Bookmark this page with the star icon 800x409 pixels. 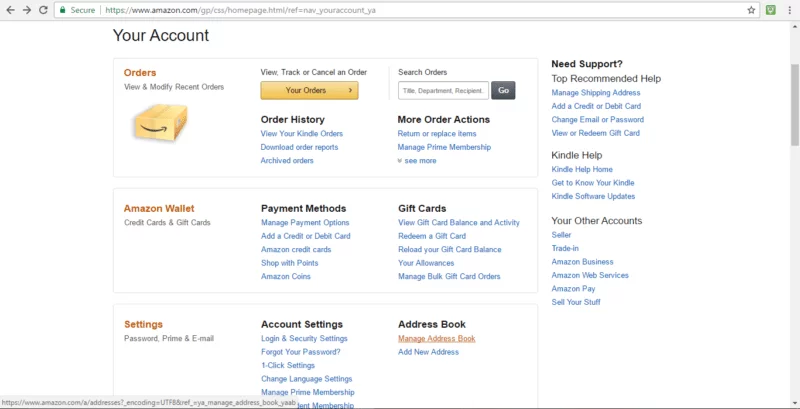pyautogui.click(x=751, y=10)
